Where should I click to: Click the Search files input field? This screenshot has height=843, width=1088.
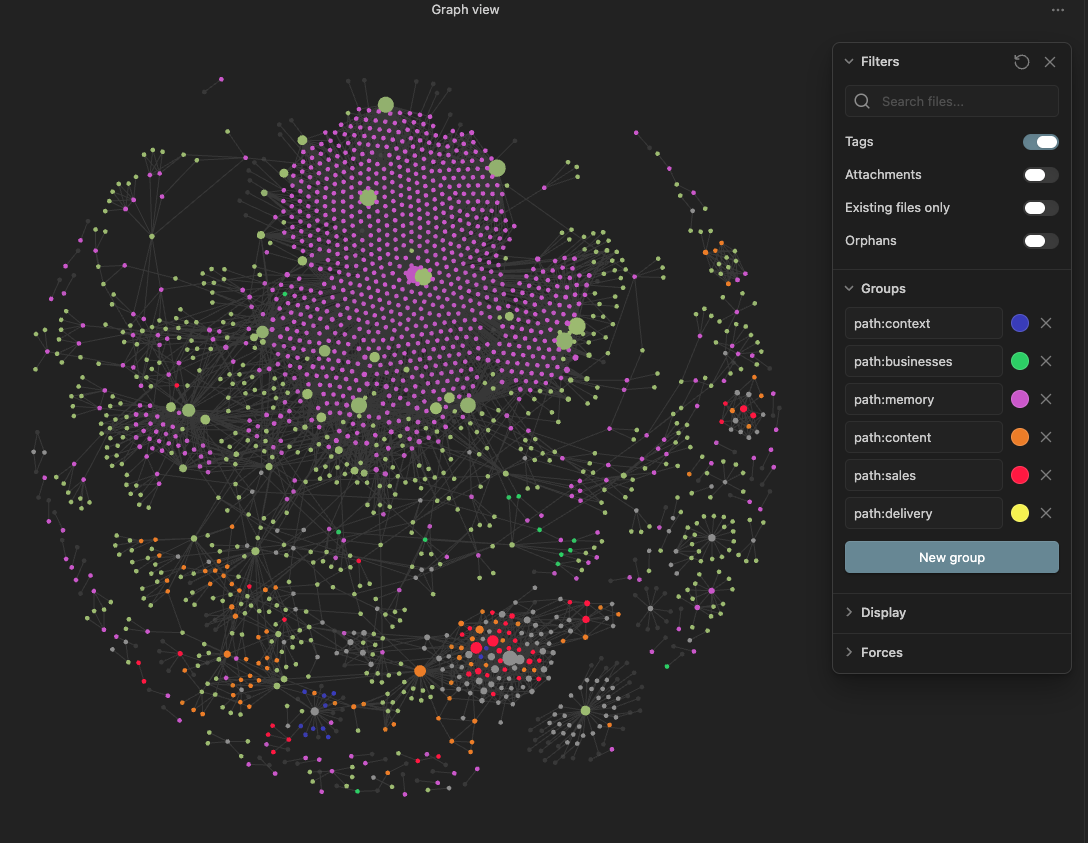950,101
